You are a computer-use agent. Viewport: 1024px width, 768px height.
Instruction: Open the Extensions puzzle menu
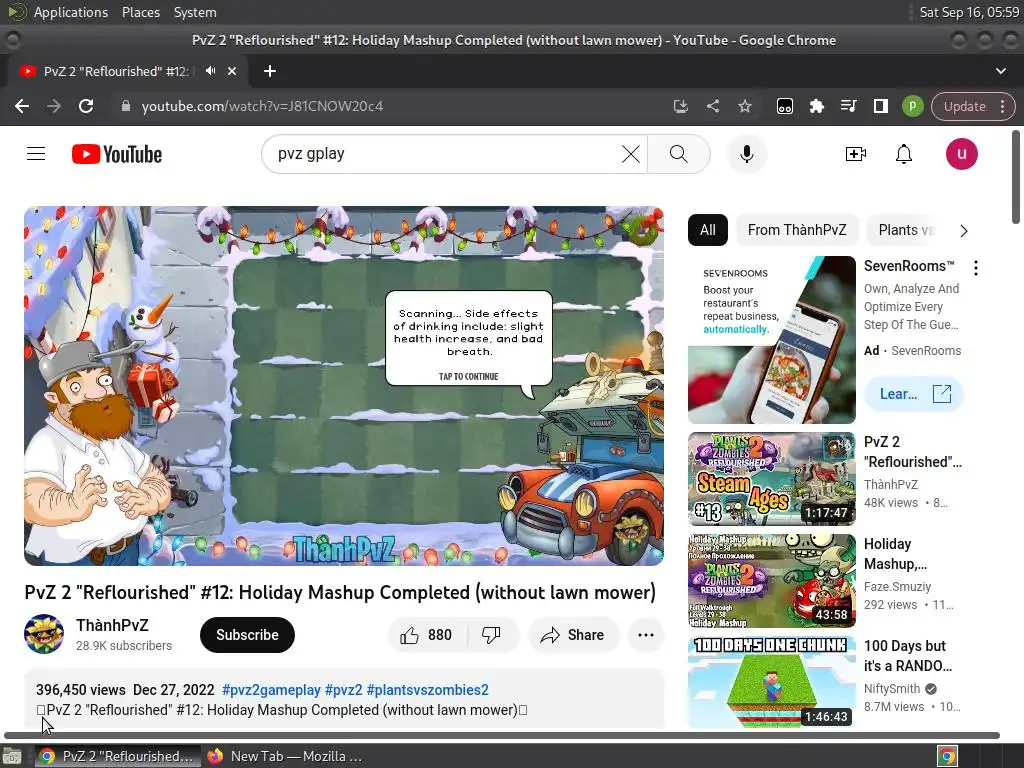tap(816, 106)
